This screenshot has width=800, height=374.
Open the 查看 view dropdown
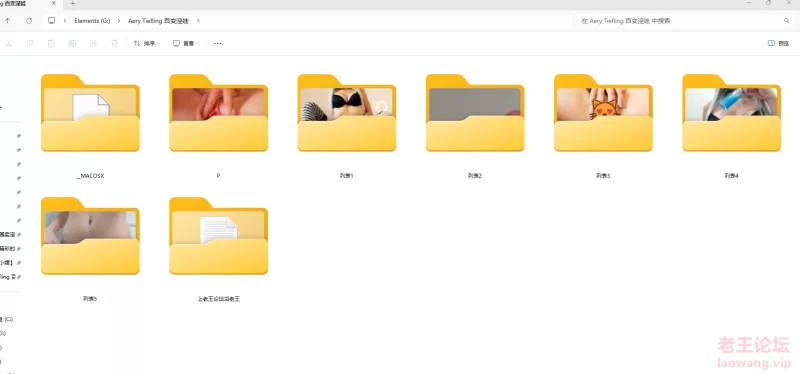point(186,43)
